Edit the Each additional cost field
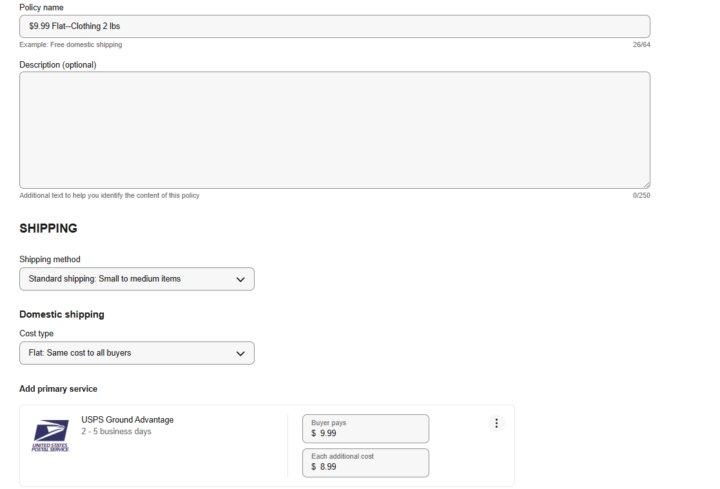Screen dimensions: 720x489 366,462
